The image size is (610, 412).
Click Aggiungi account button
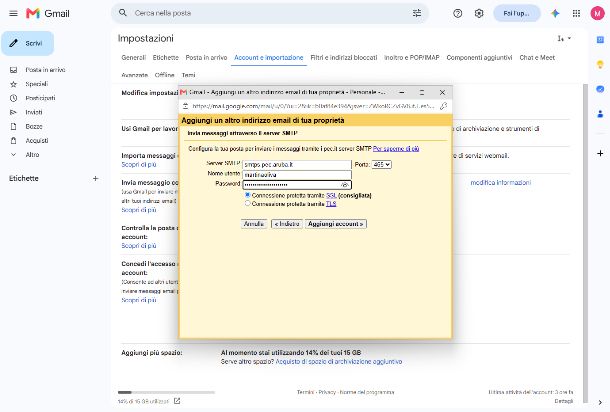click(336, 224)
